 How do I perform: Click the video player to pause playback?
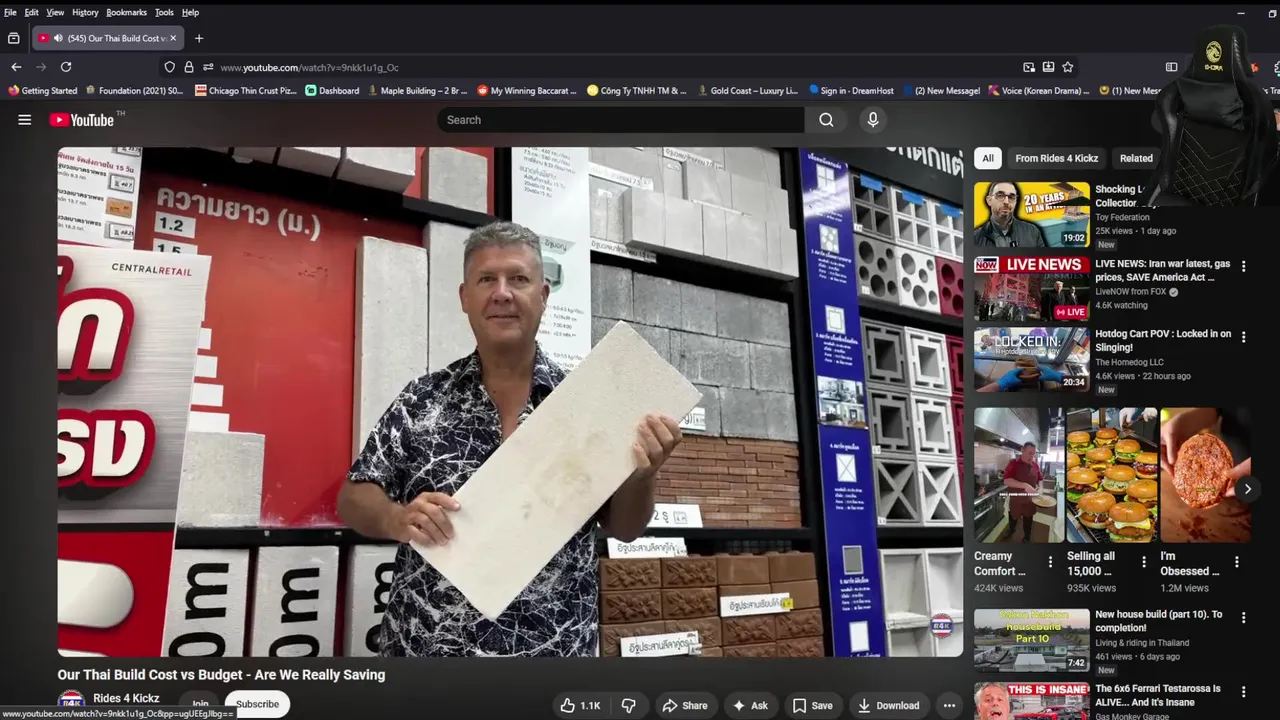tap(510, 402)
